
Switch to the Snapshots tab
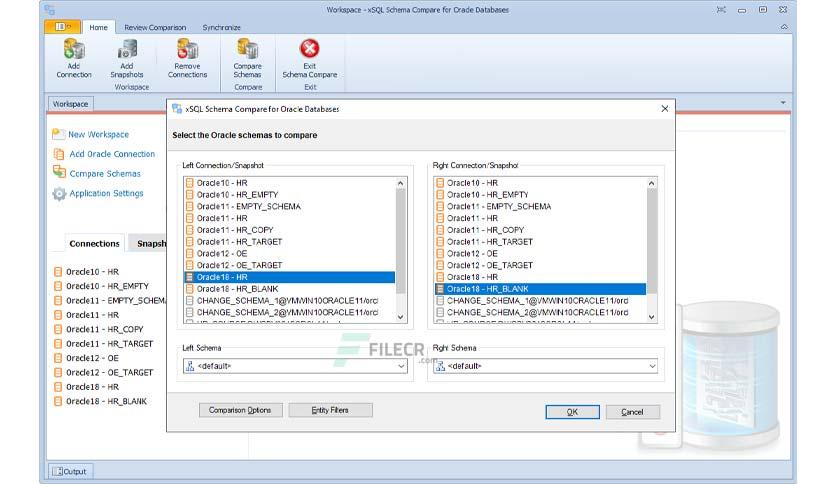148,244
